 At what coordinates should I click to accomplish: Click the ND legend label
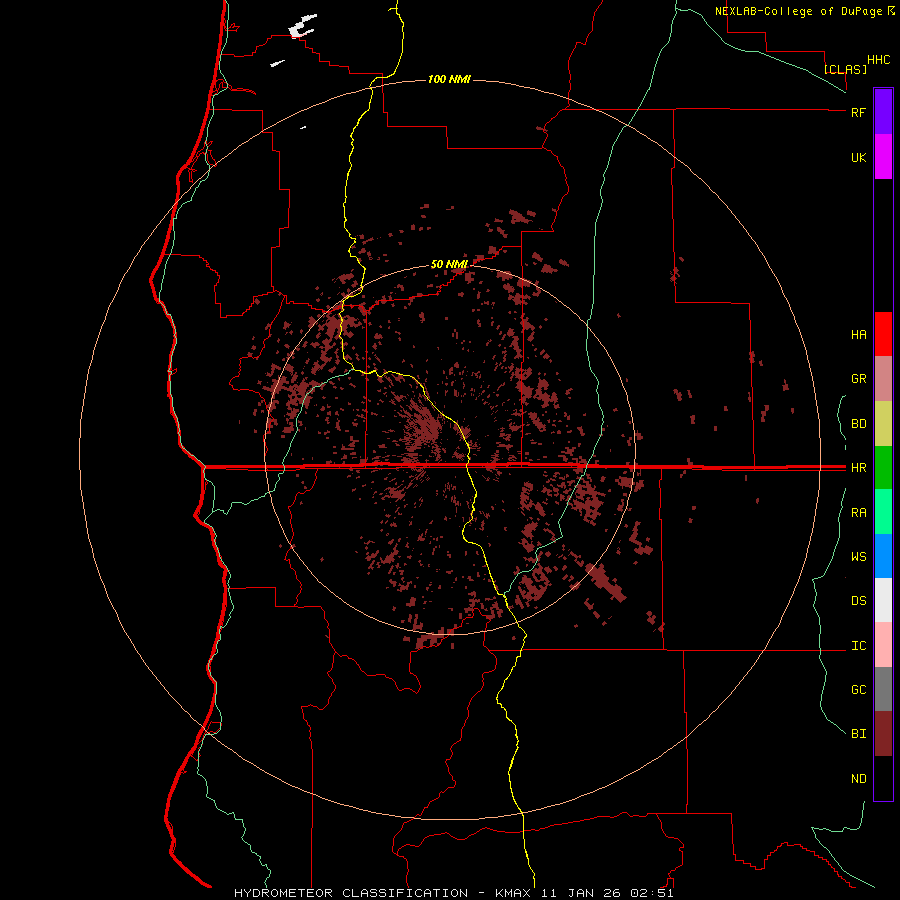(x=858, y=779)
